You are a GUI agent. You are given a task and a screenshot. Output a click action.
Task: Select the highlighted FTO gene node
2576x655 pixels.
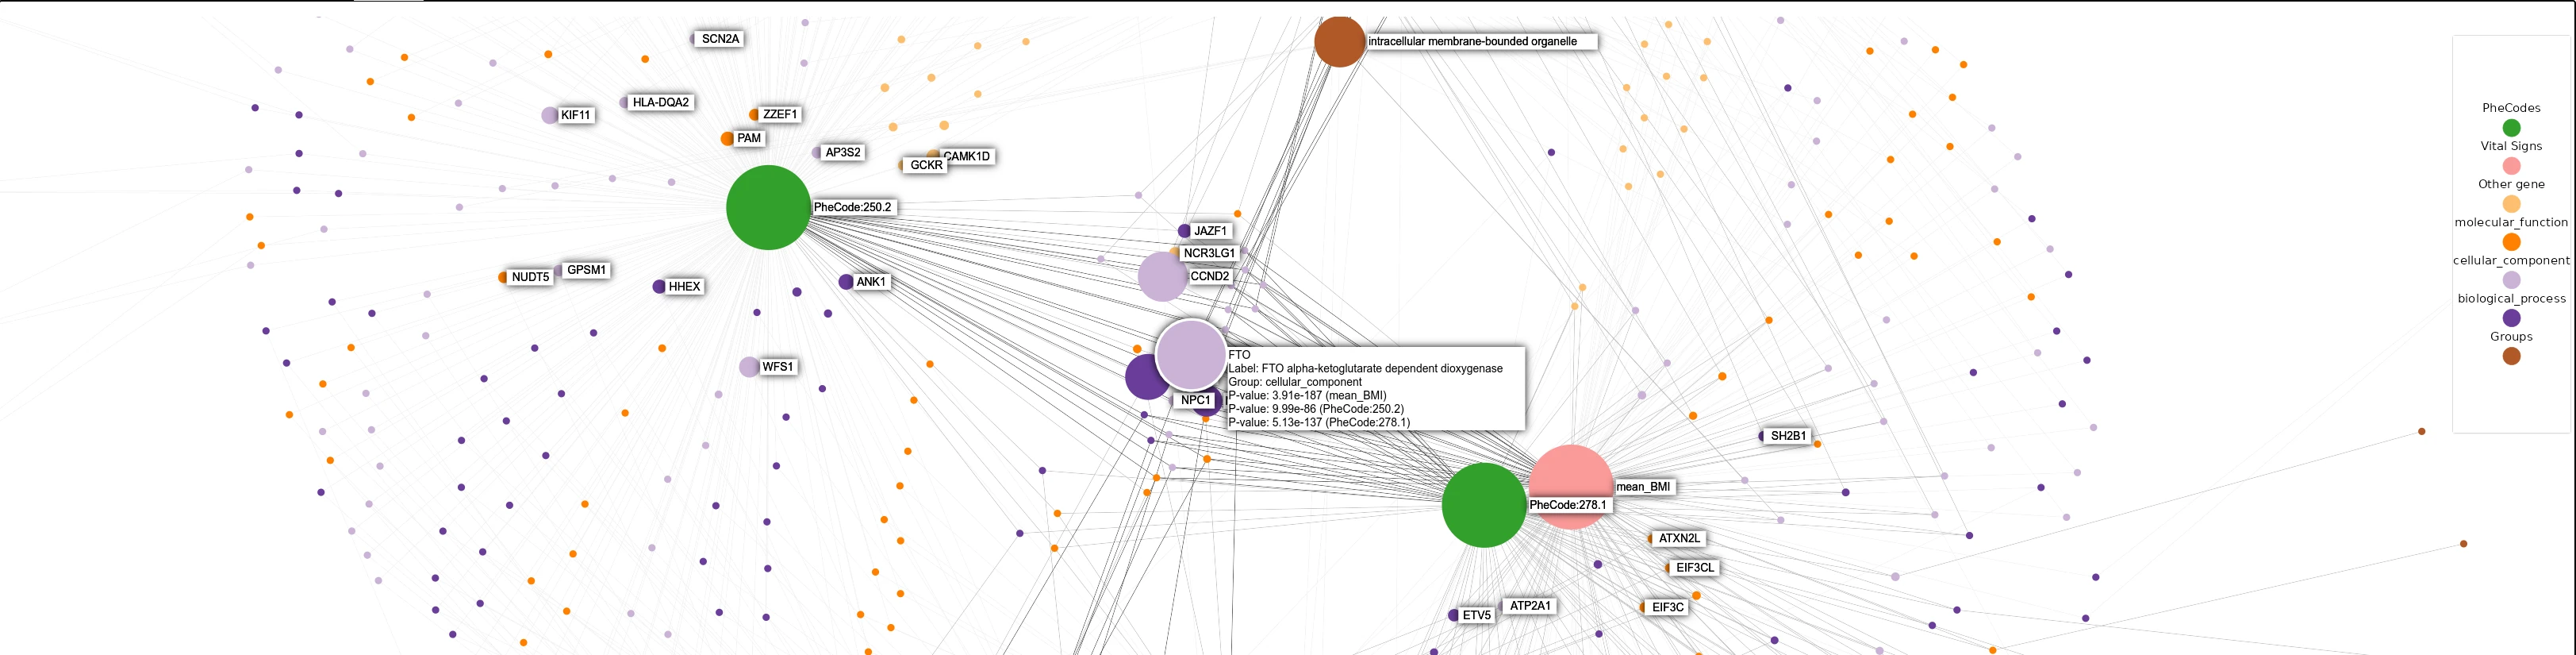click(x=1190, y=354)
